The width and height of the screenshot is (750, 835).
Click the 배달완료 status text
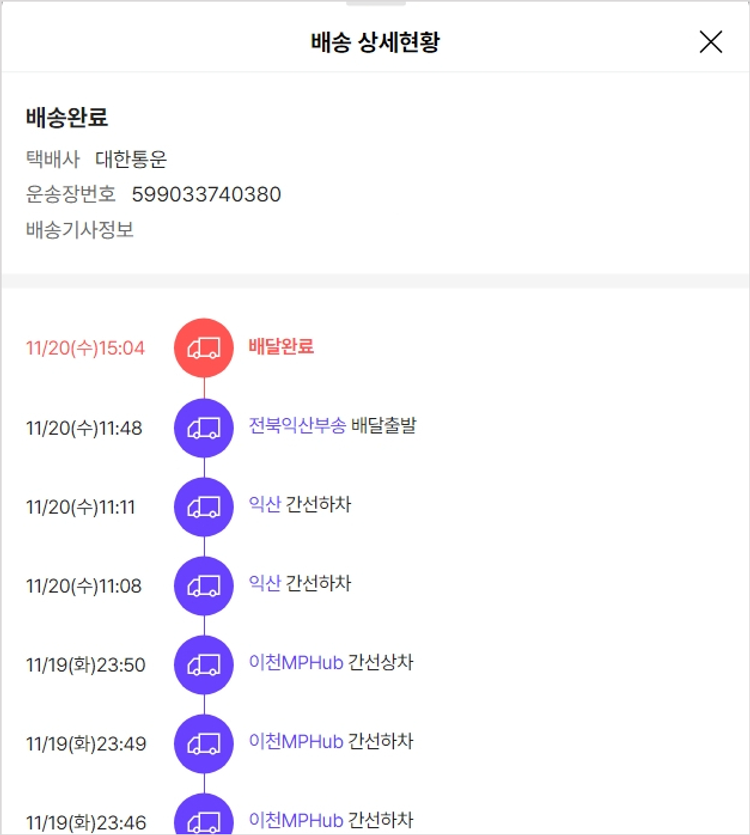tap(281, 347)
